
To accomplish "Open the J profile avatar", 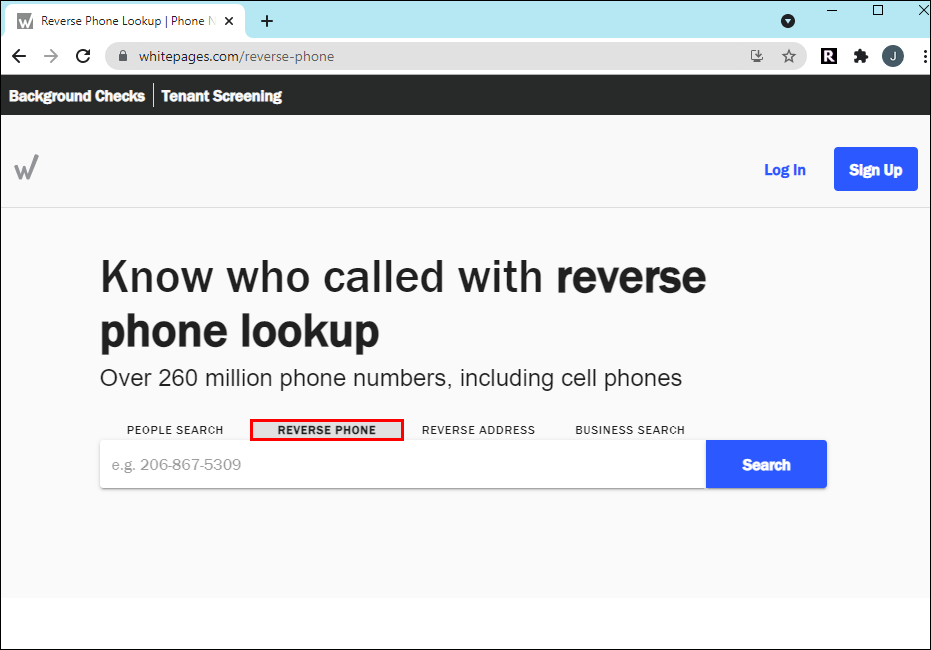I will (893, 56).
